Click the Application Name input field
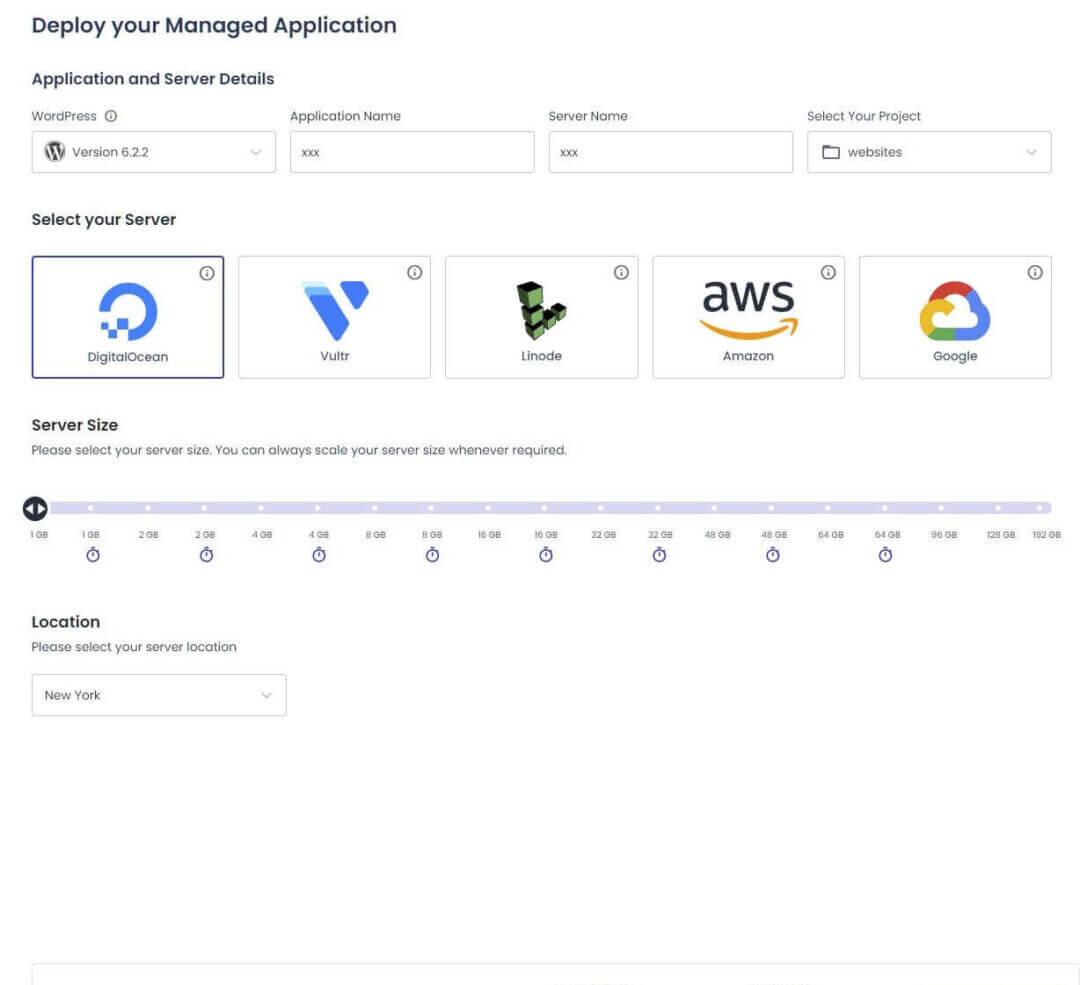 coord(412,152)
